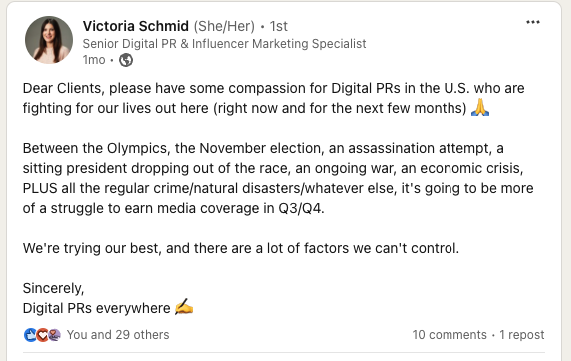The height and width of the screenshot is (361, 571).
Task: Open the 10 comments link
Action: [x=449, y=335]
